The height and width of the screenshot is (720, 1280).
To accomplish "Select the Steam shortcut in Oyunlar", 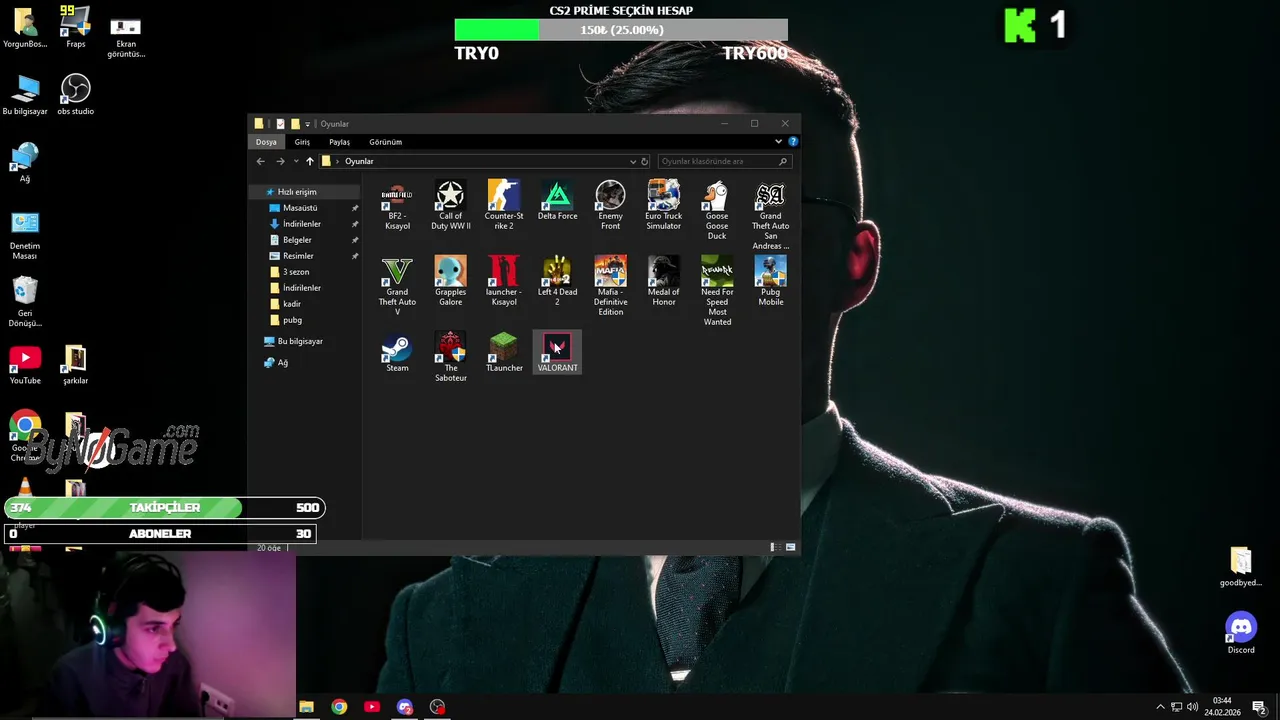I will tap(397, 353).
